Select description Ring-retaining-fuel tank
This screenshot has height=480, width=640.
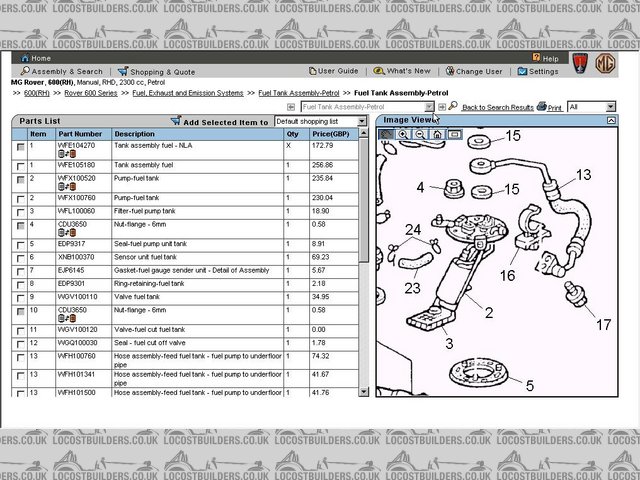[x=149, y=283]
